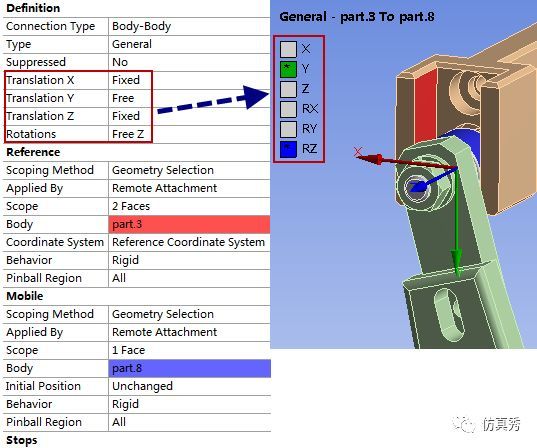
Task: Click the Mobile section header
Action: (x=25, y=296)
